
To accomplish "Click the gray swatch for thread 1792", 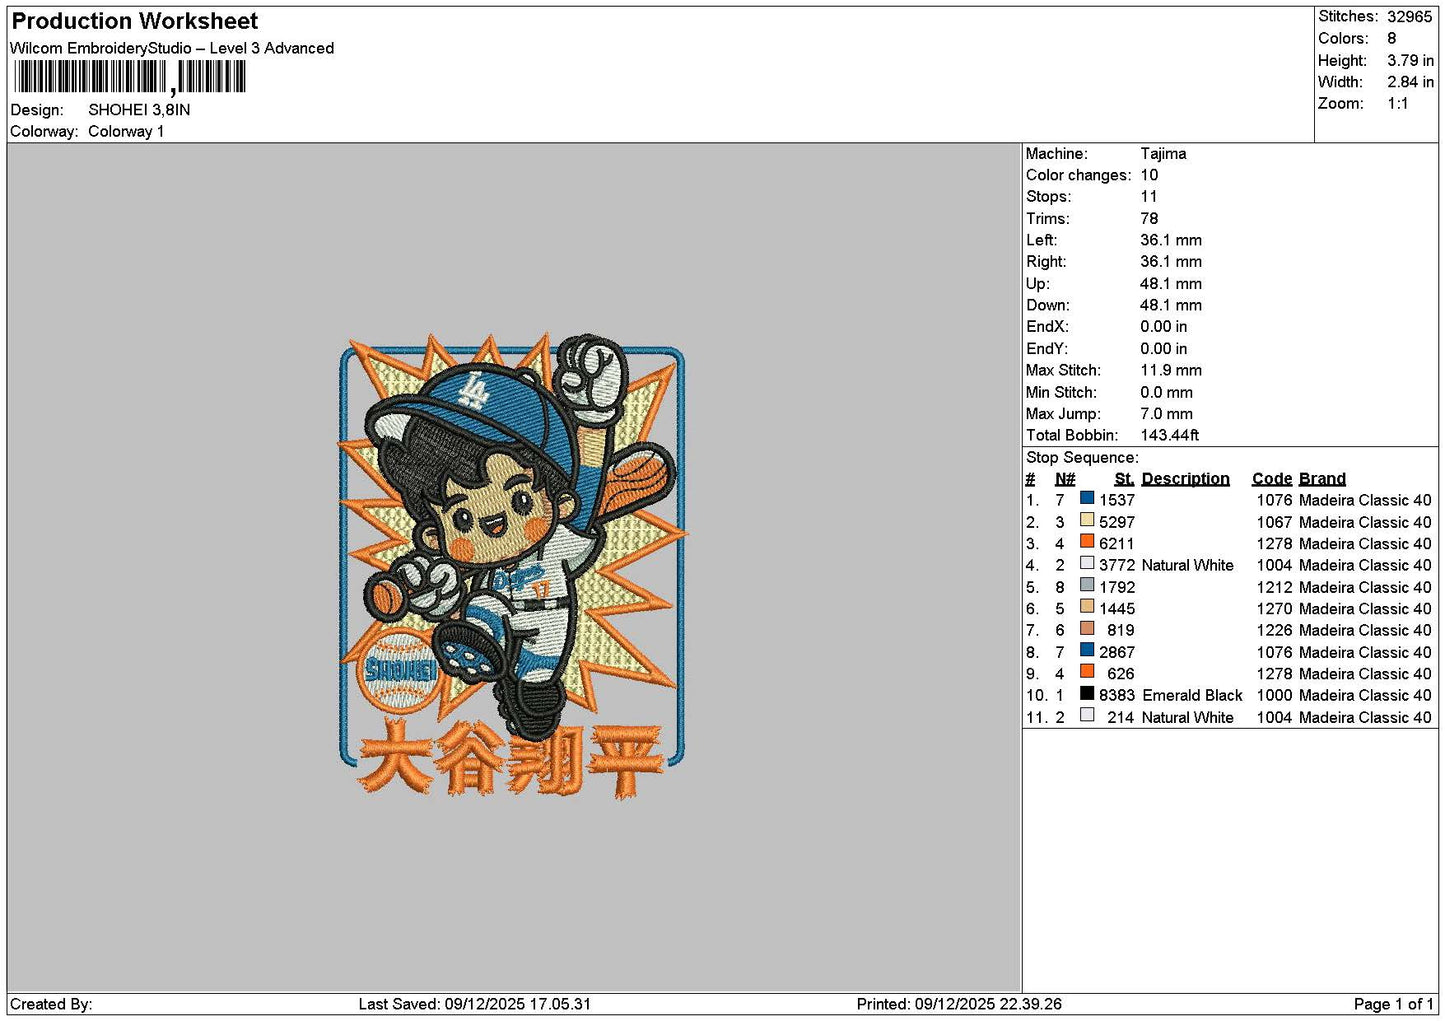I will coord(1087,585).
